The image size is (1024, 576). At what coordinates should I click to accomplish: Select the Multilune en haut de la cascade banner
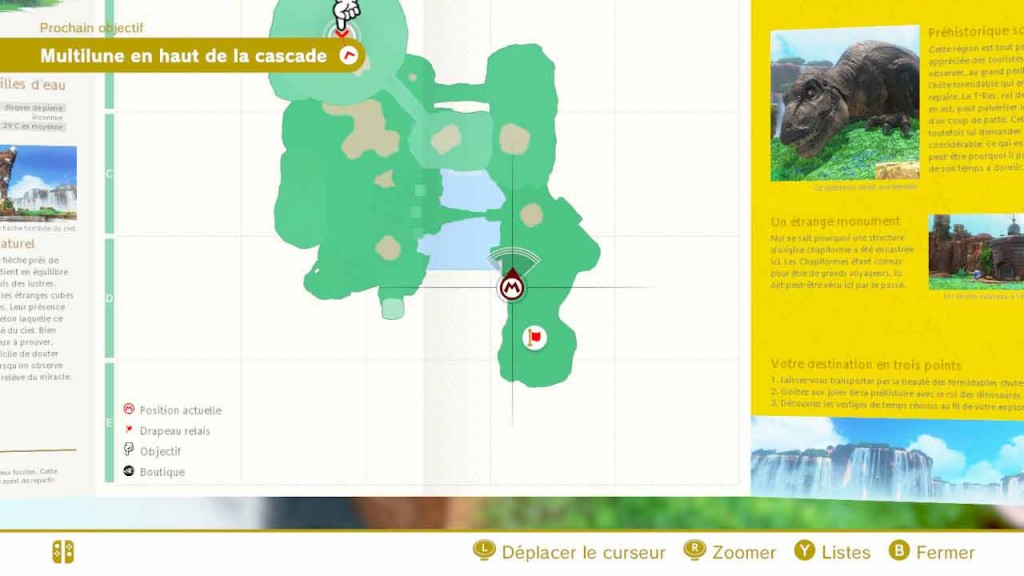click(x=182, y=56)
